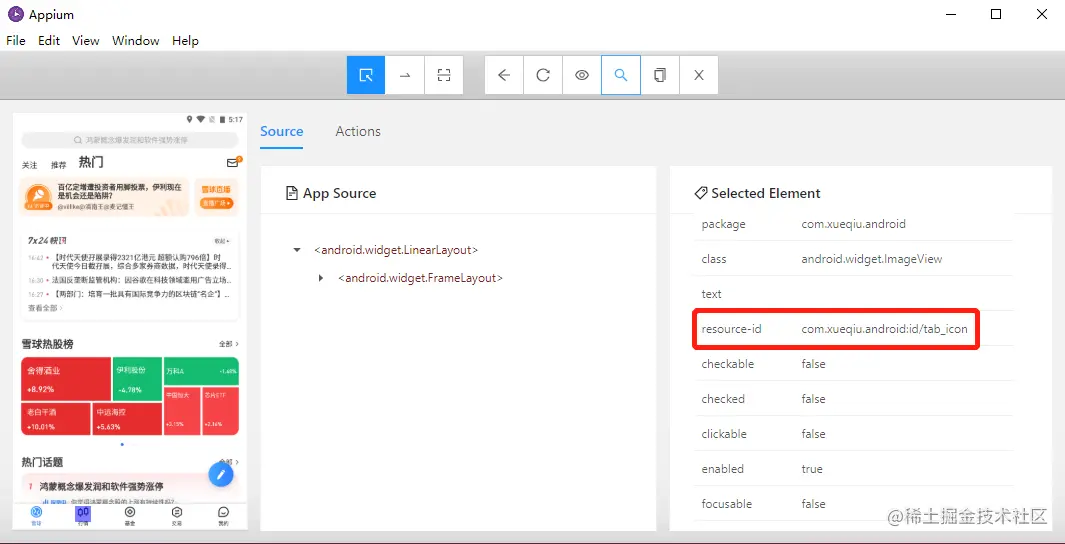Expand the android.widget.FrameLayout node

(321, 278)
